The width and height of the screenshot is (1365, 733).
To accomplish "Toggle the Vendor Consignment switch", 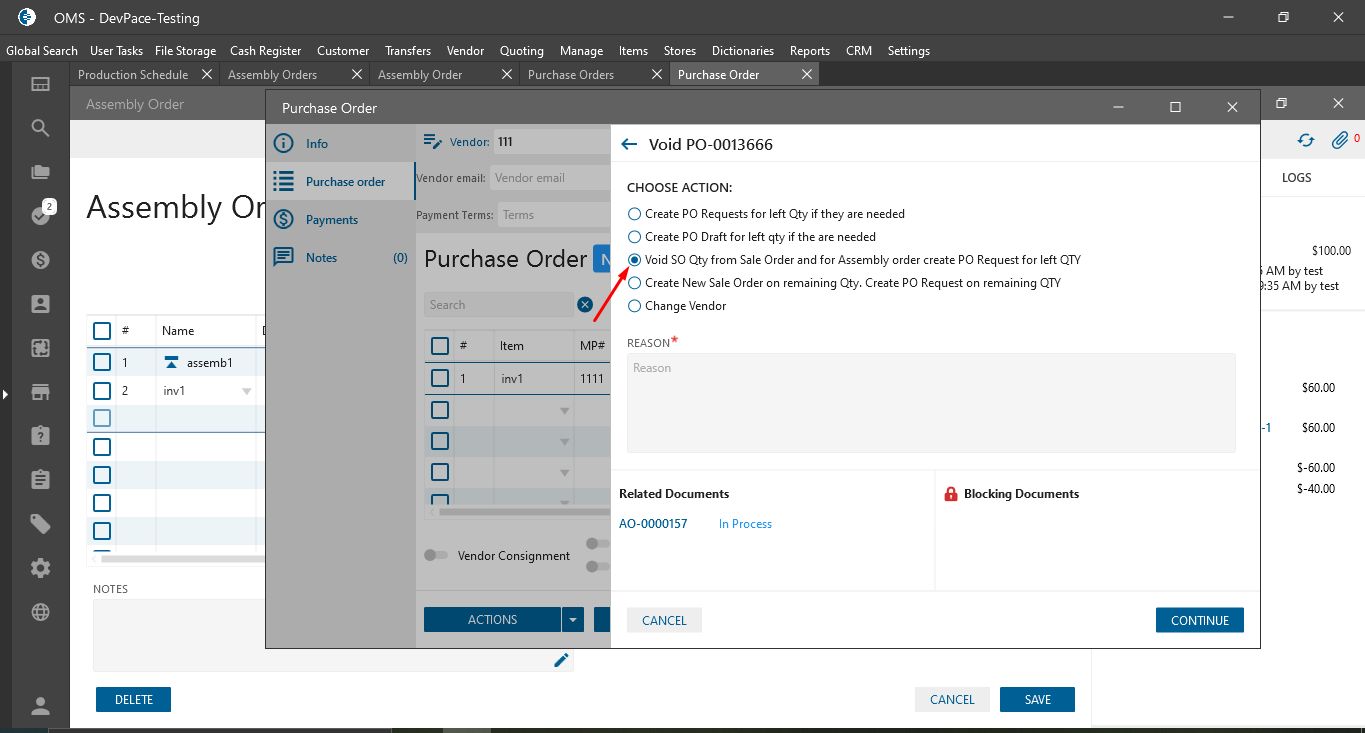I will click(436, 556).
